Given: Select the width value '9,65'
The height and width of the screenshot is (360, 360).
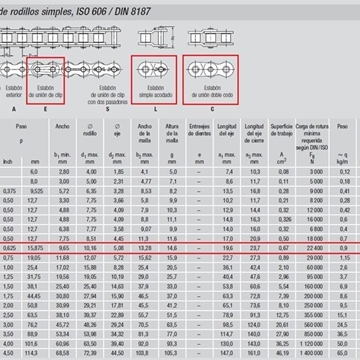Looking at the screenshot, I should pyautogui.click(x=63, y=248).
